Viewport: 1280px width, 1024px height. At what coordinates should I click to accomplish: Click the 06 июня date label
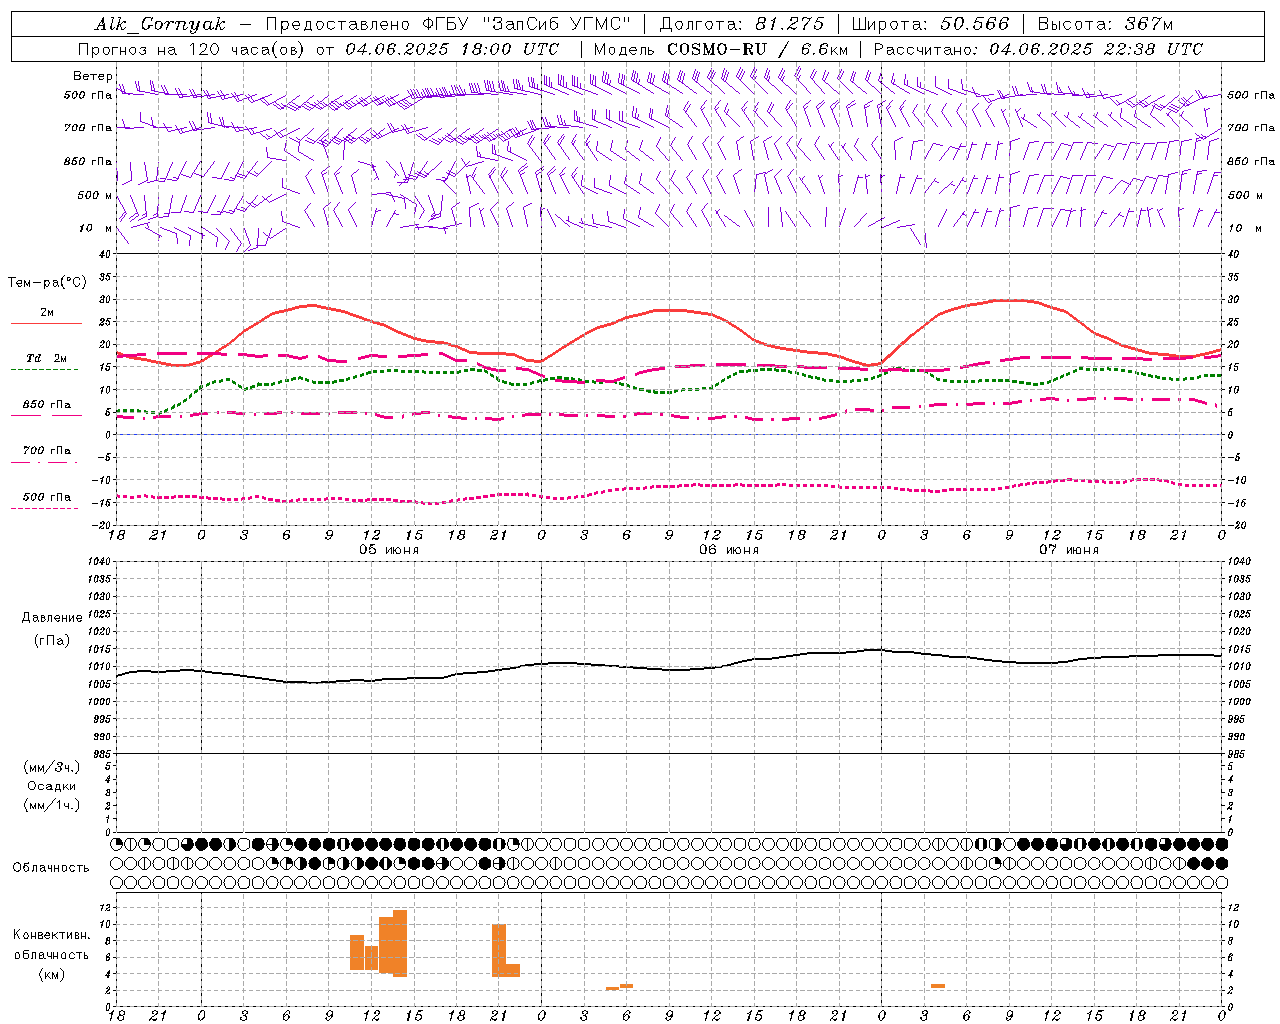tap(729, 549)
